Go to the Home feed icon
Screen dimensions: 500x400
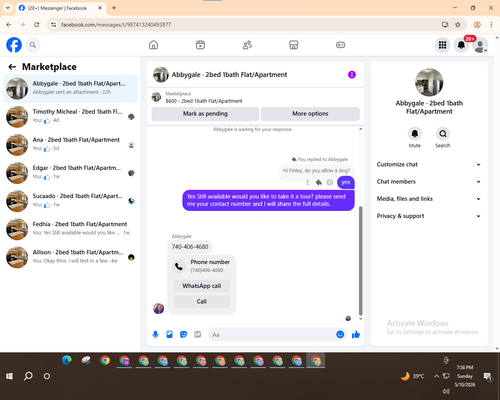click(153, 45)
